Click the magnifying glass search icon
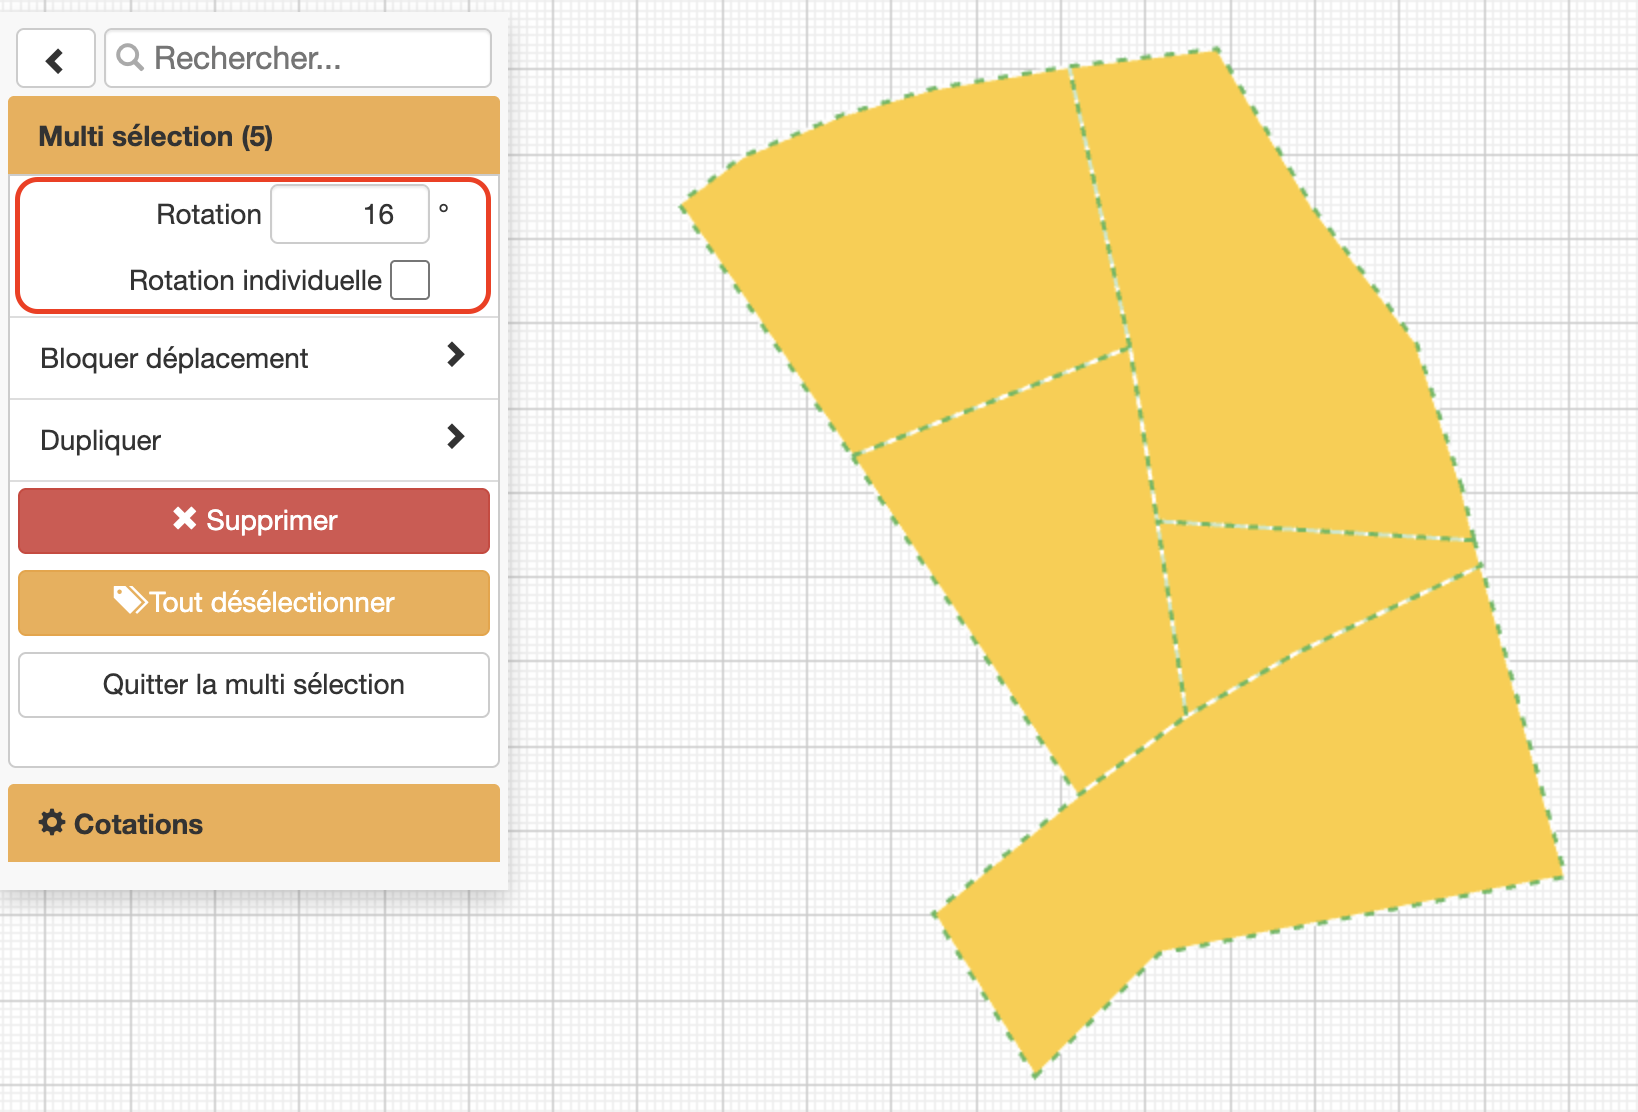The height and width of the screenshot is (1112, 1638). point(130,58)
